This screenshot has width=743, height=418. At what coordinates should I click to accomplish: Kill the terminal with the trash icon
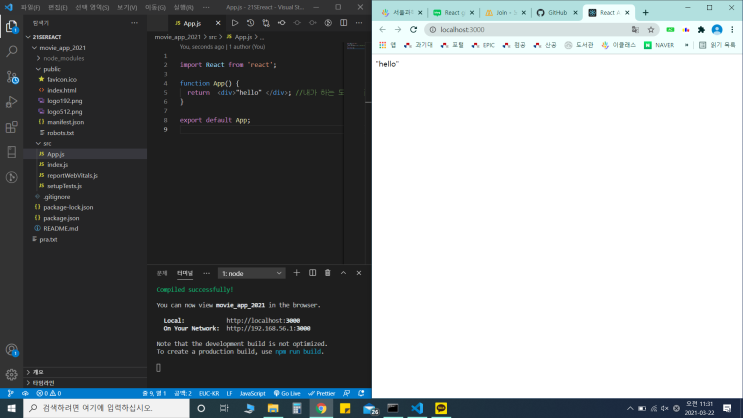(x=327, y=273)
